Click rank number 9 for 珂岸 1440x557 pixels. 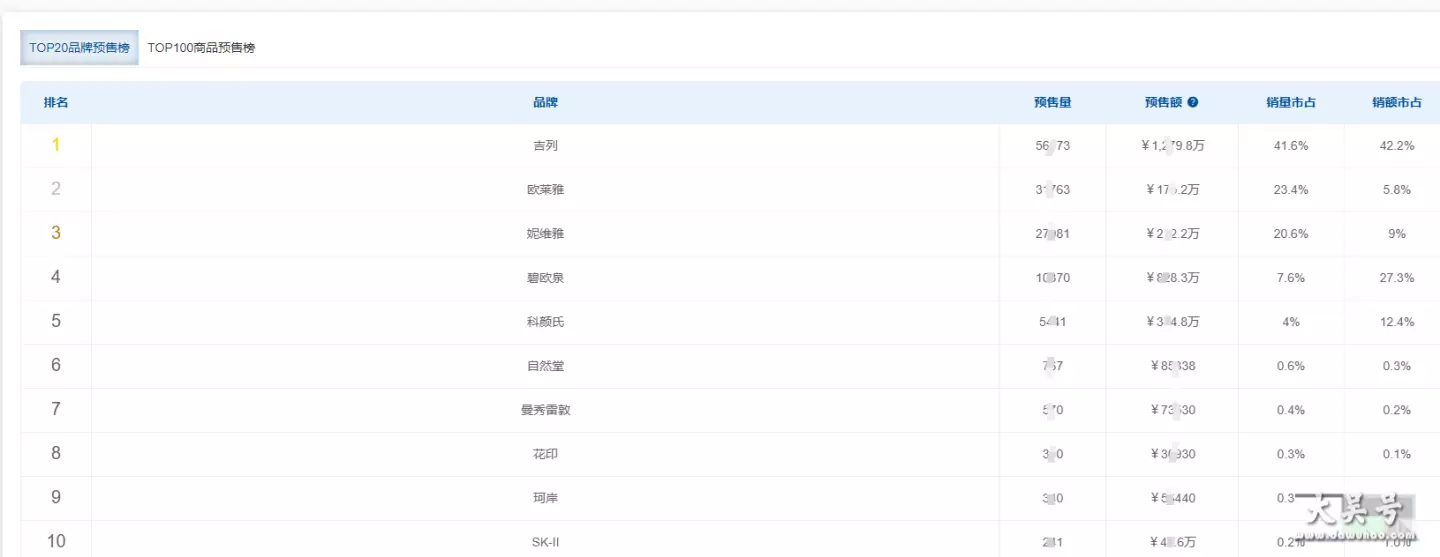coord(56,497)
